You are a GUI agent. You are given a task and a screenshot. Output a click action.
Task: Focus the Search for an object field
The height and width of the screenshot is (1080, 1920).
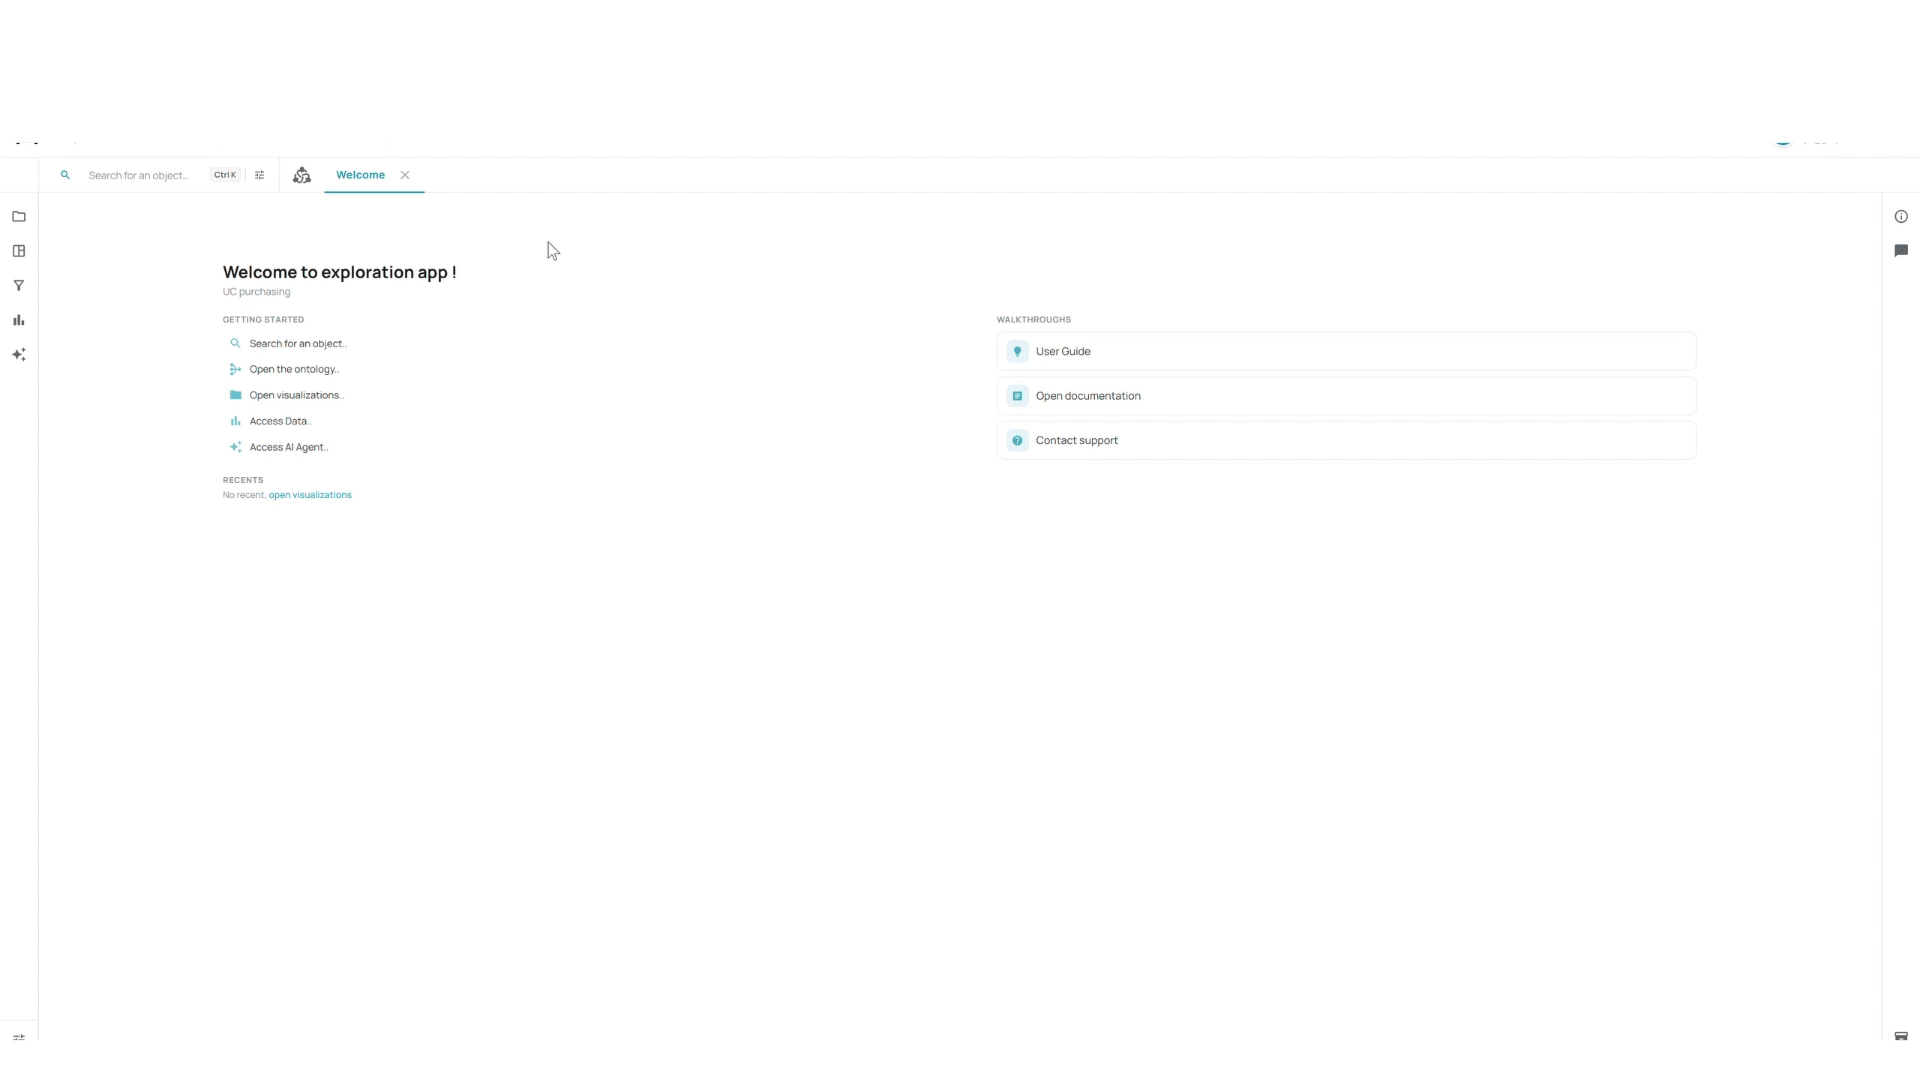click(x=138, y=175)
